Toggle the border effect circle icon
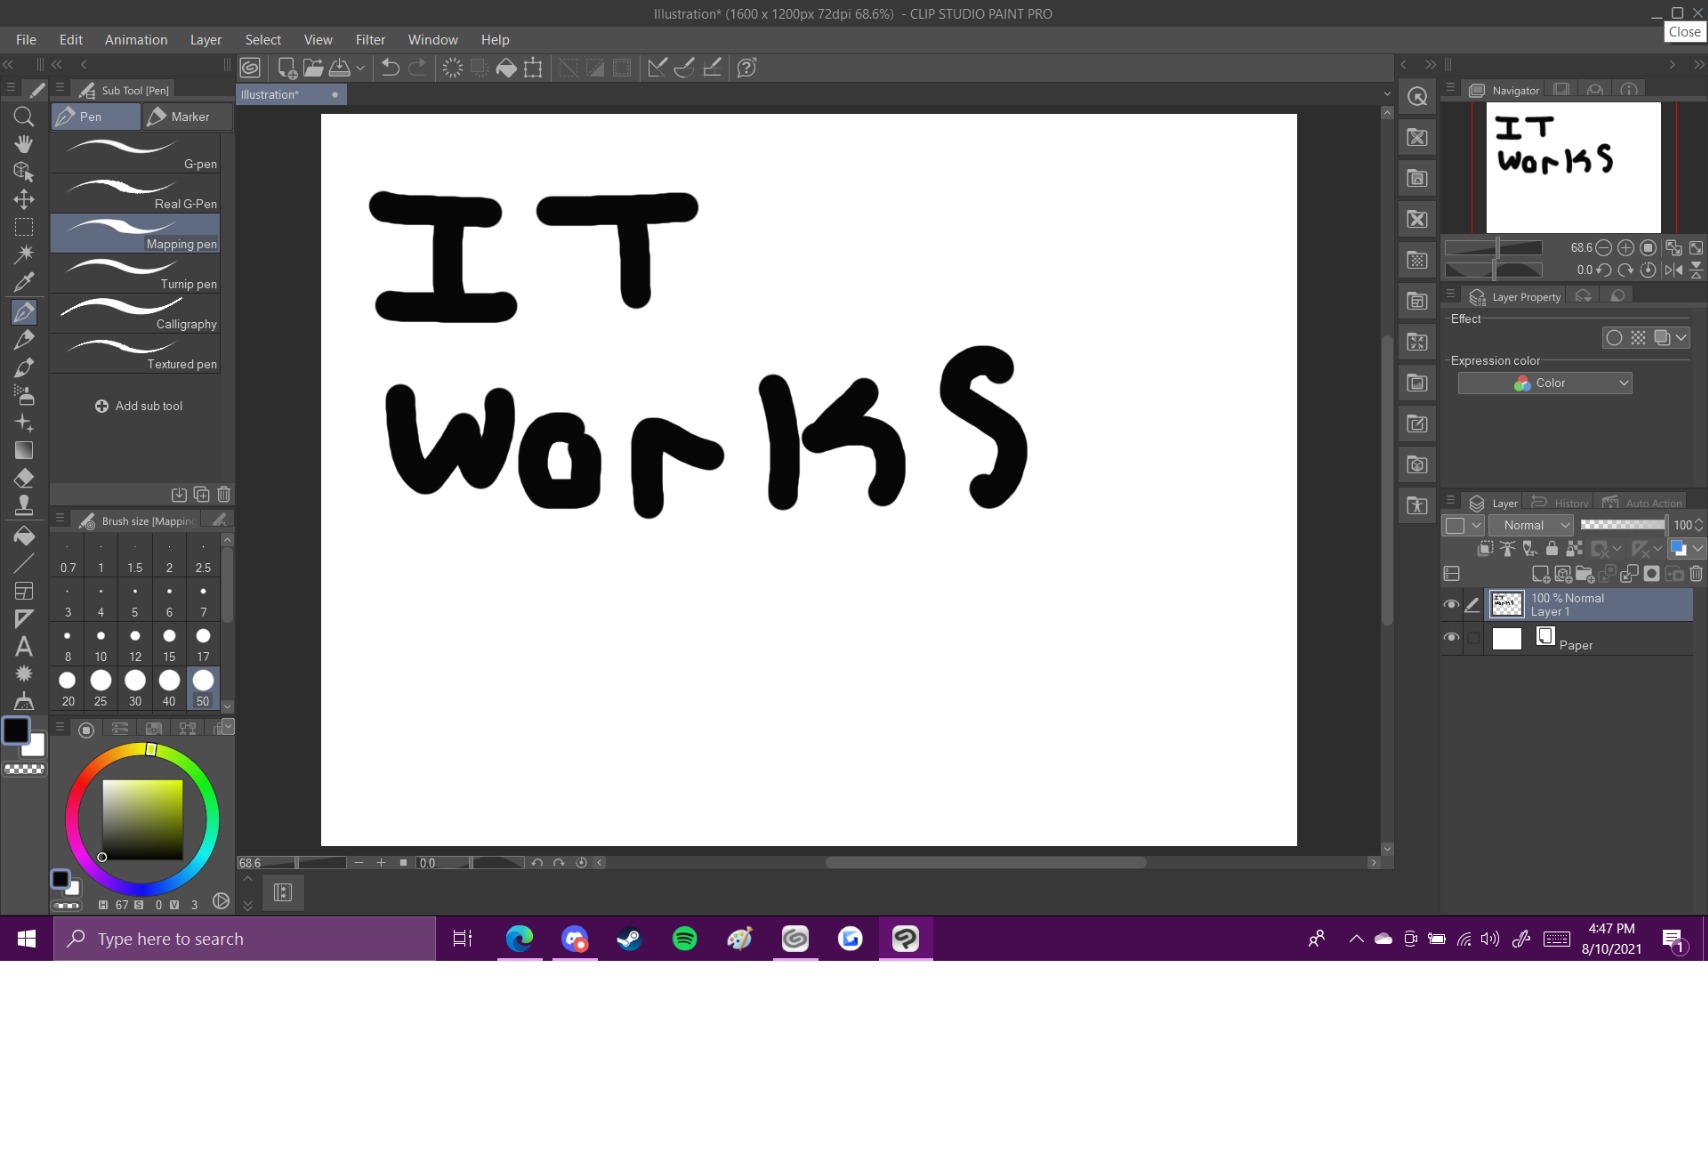 (x=1613, y=338)
